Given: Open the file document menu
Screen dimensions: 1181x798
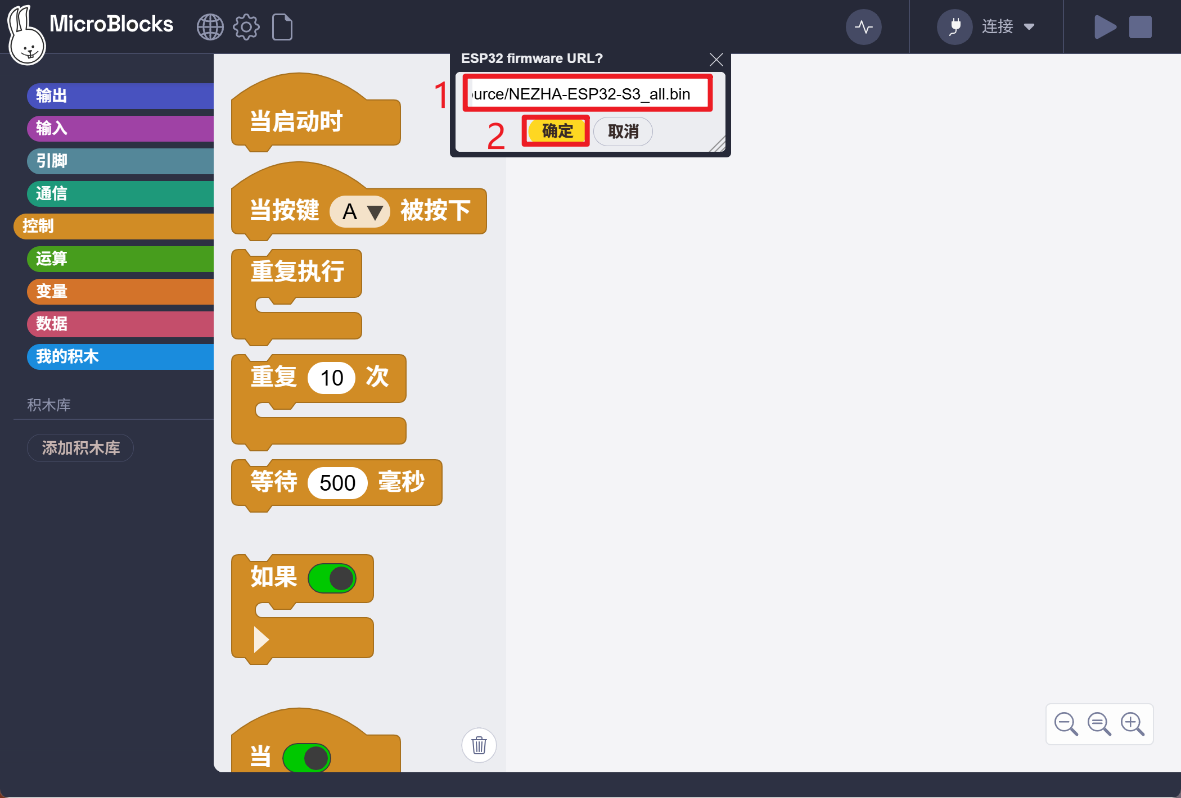Looking at the screenshot, I should coord(282,27).
